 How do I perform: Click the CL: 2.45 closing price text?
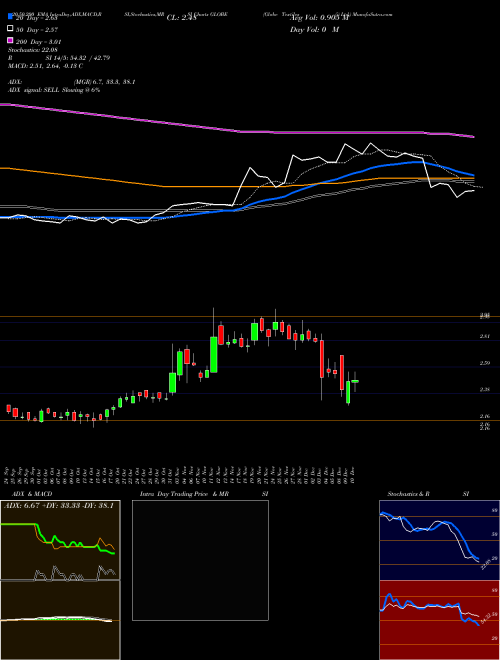click(181, 18)
